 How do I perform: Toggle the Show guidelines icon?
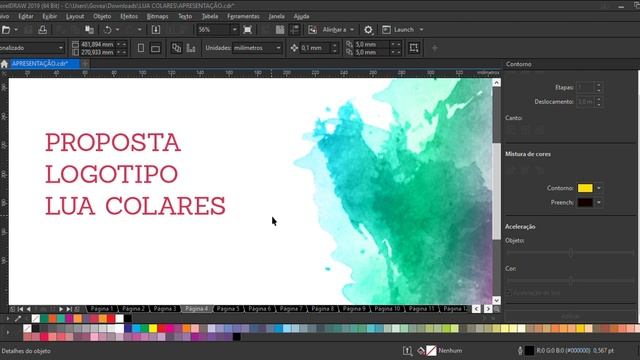(295, 30)
